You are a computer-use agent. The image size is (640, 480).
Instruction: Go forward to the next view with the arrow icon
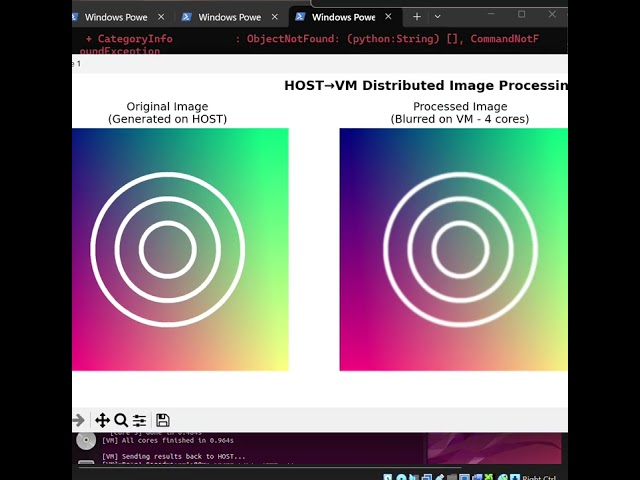click(x=78, y=420)
